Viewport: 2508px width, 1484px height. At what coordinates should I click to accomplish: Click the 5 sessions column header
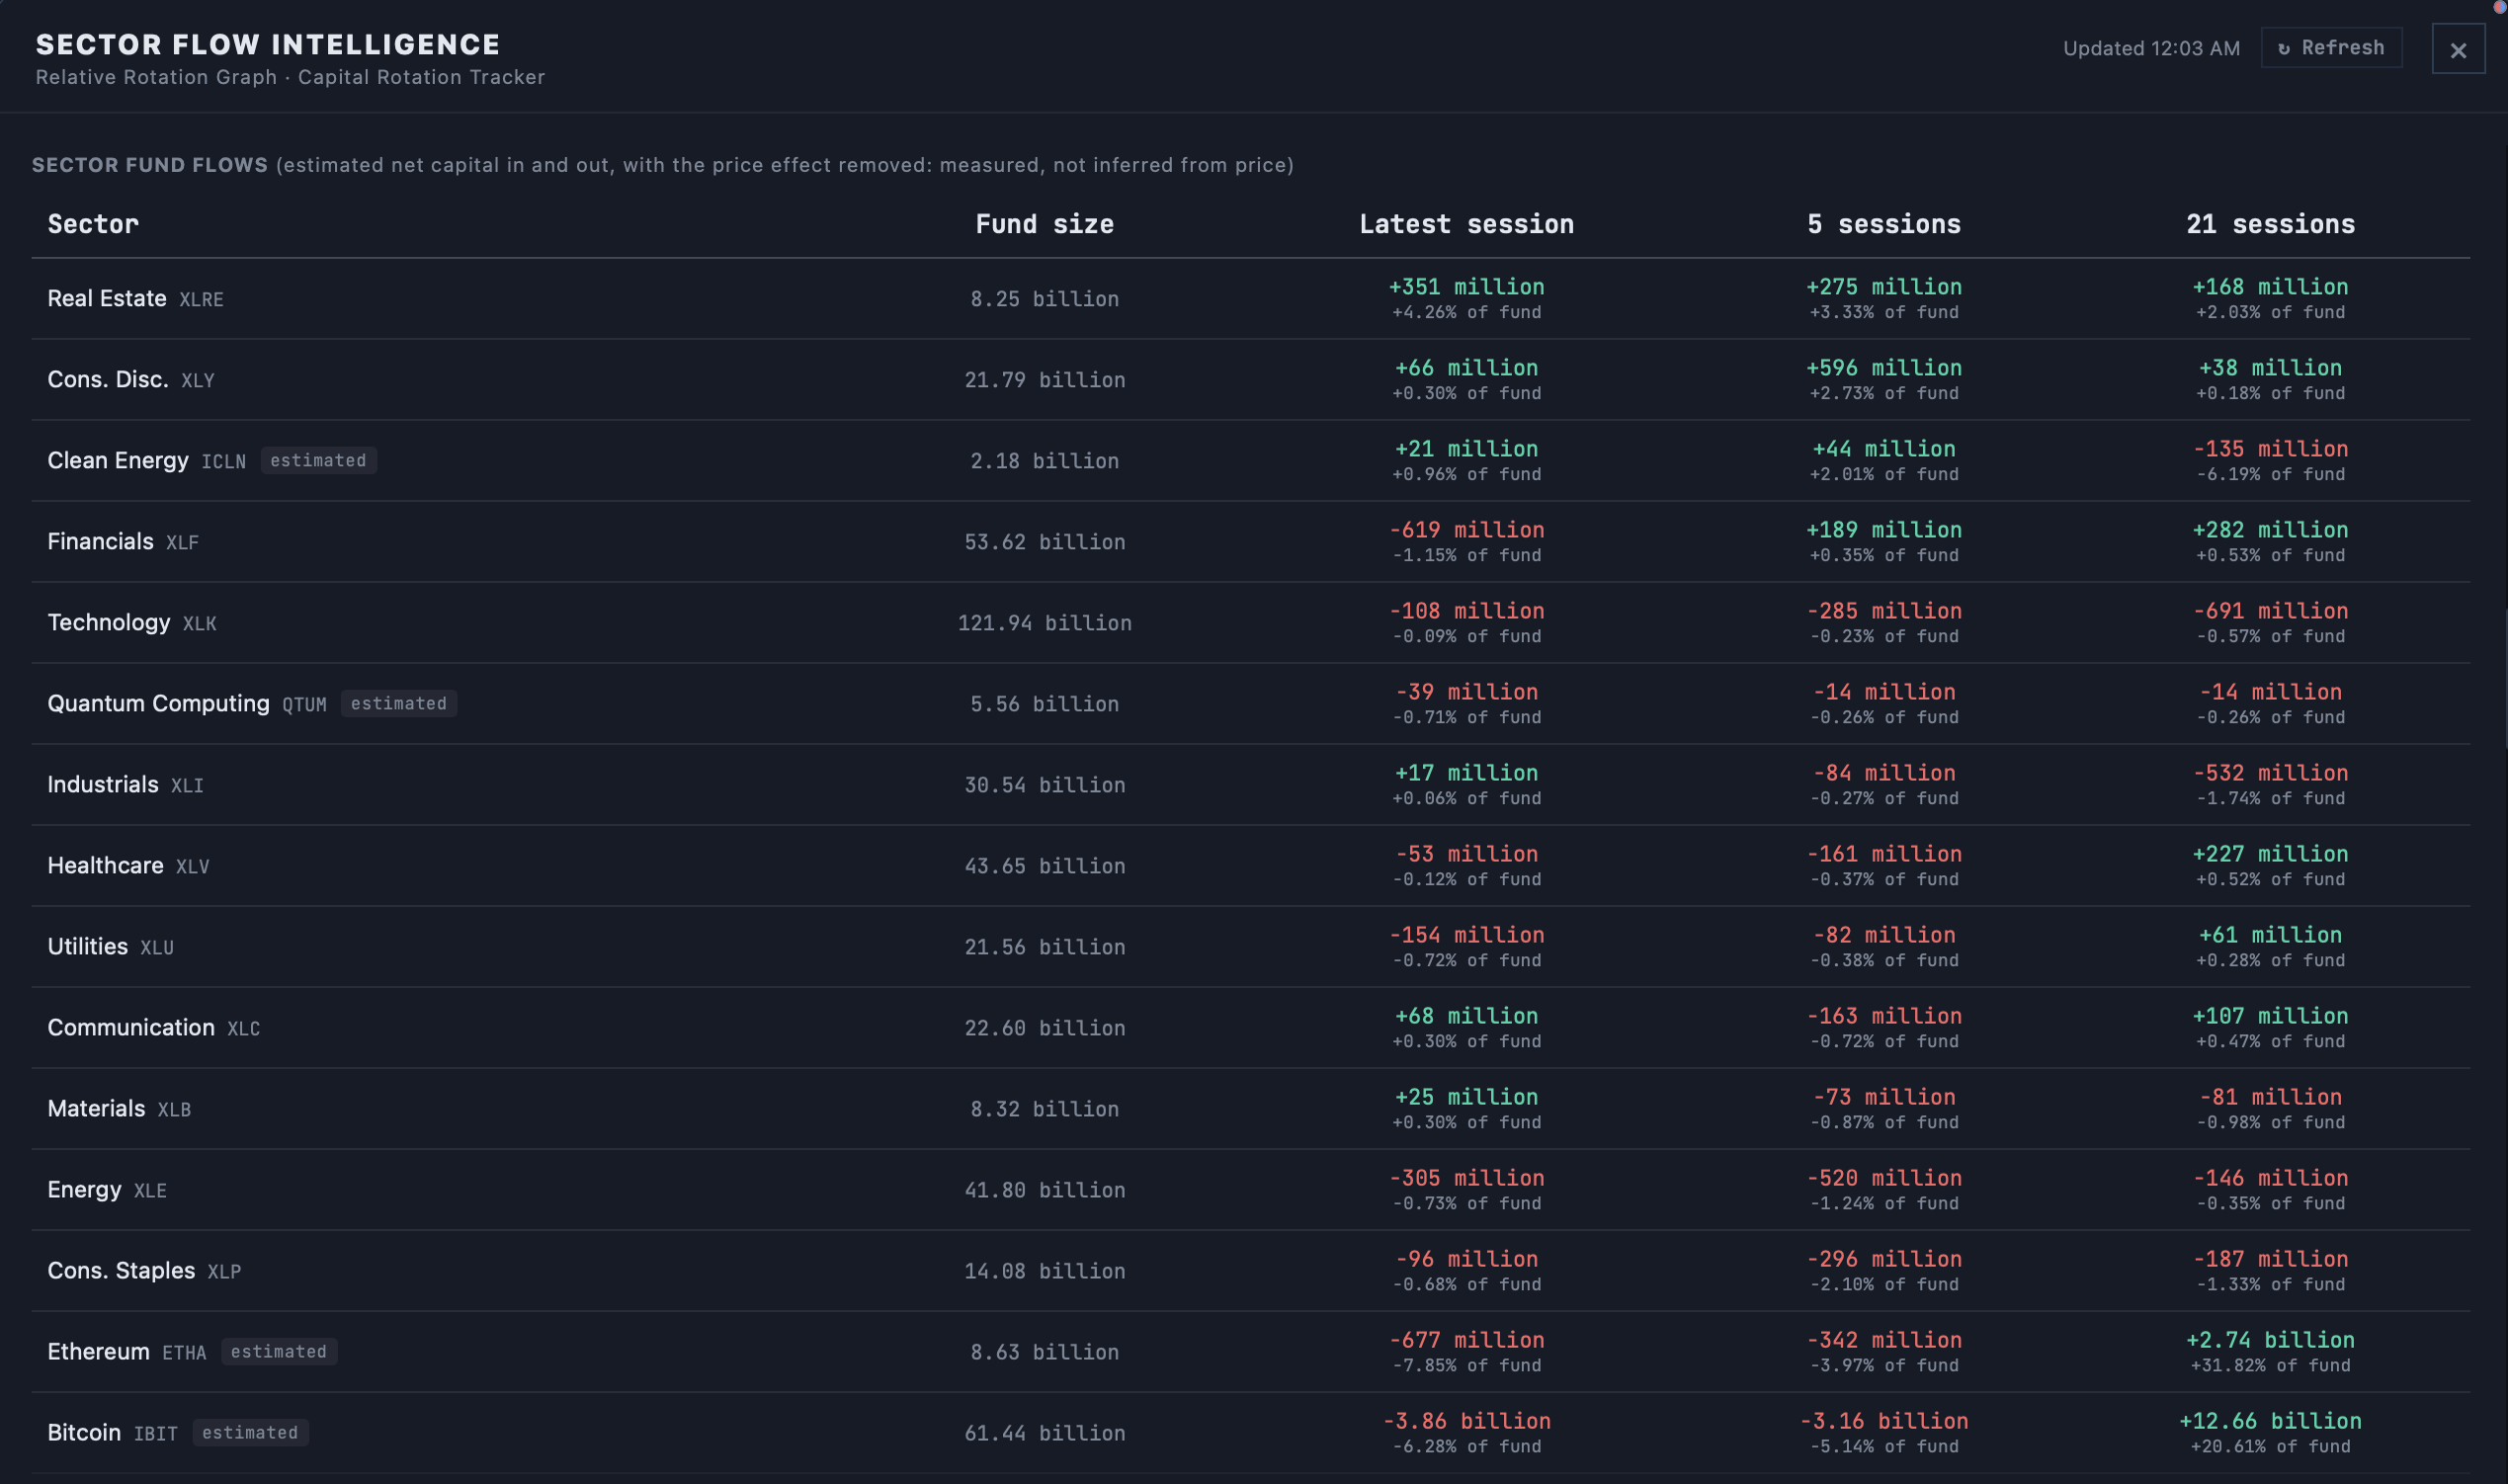pyautogui.click(x=1884, y=224)
